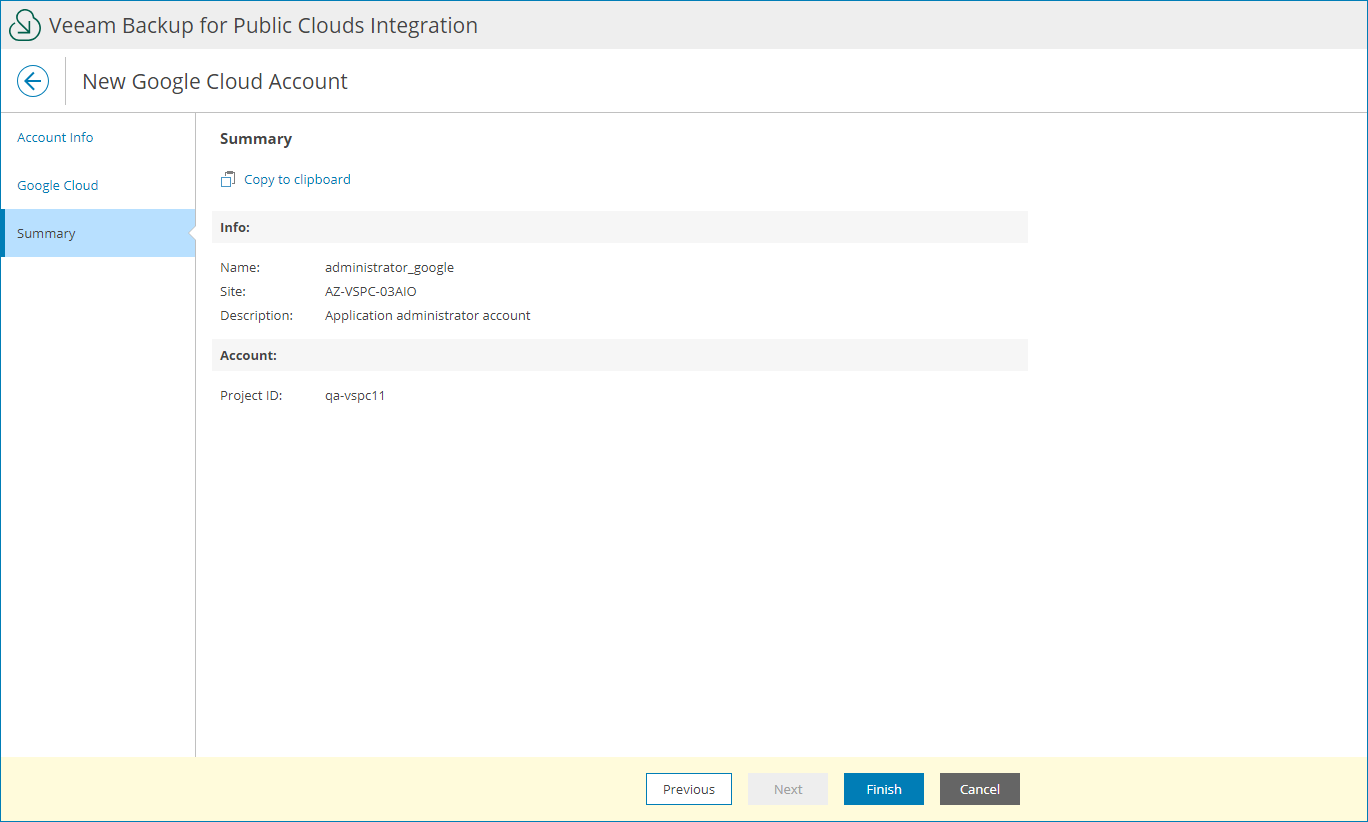Click the Application administrator account description text
1368x822 pixels.
427,316
